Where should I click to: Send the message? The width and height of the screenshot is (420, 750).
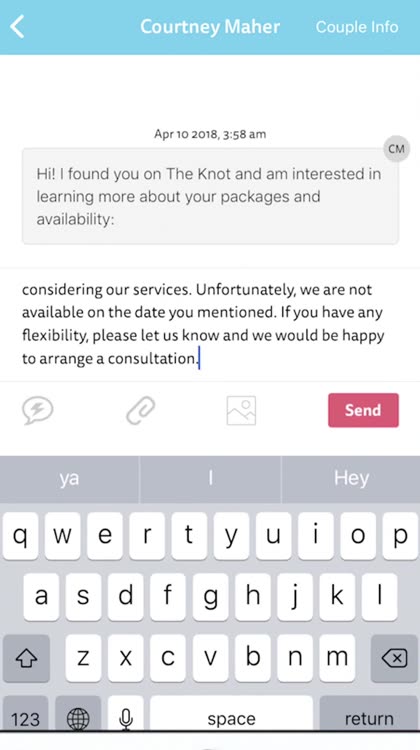click(x=363, y=410)
